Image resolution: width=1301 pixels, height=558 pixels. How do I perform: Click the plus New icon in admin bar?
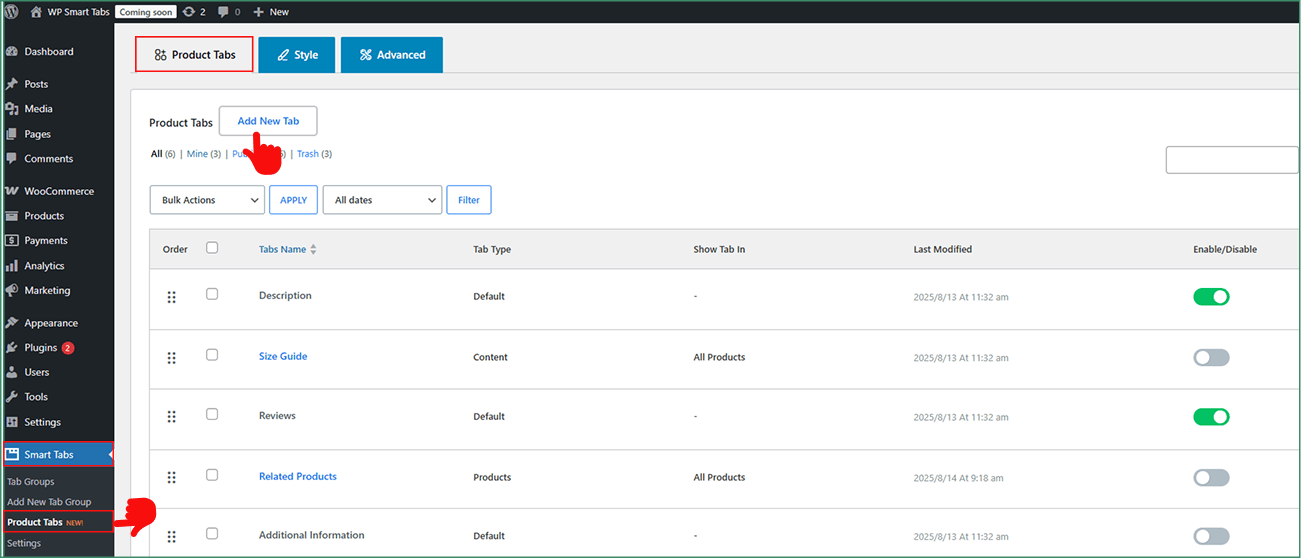(x=258, y=12)
